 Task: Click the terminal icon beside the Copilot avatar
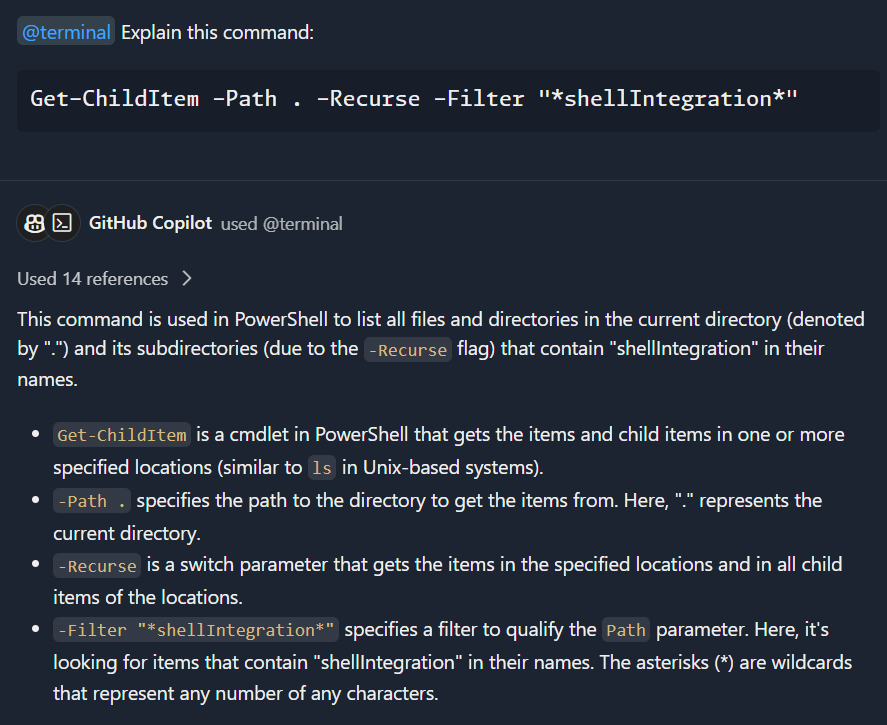point(61,222)
